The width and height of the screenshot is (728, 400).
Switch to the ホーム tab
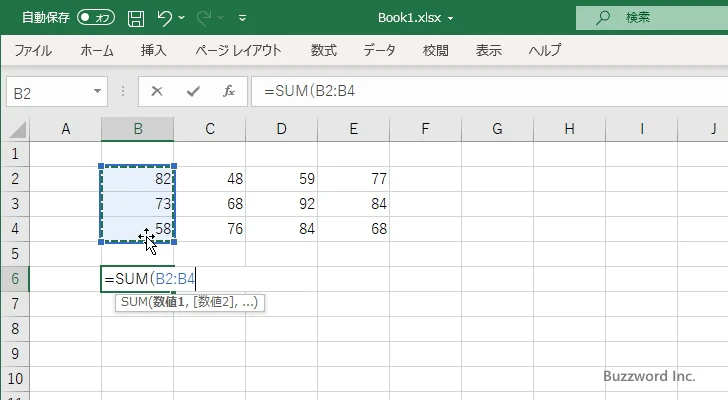(x=97, y=50)
